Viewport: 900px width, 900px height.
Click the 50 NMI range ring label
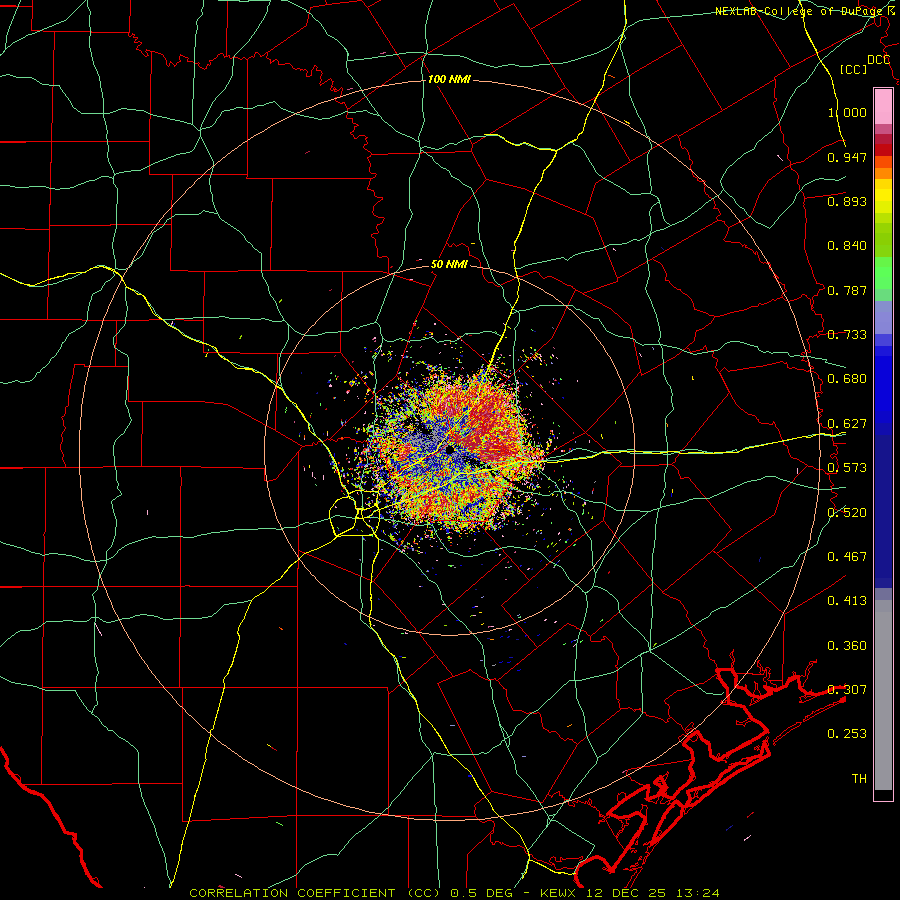(x=449, y=264)
